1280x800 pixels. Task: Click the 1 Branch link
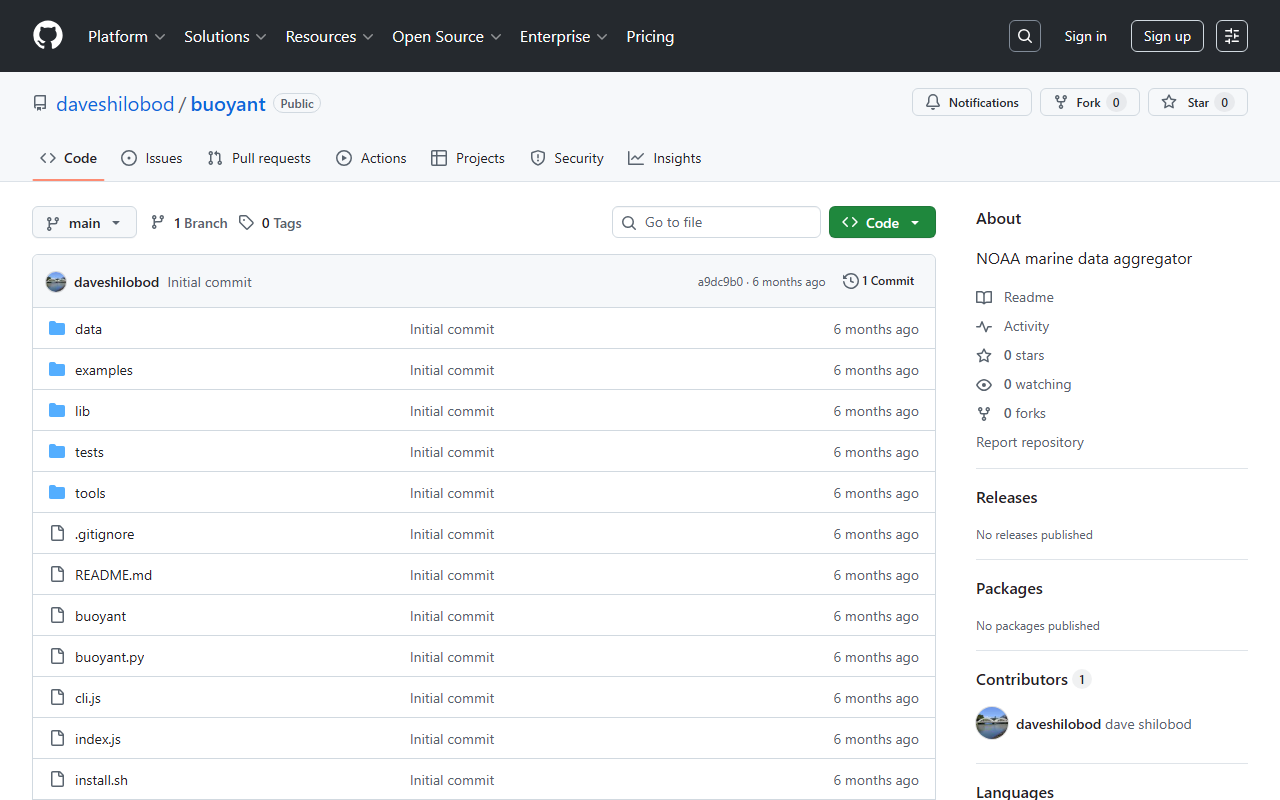(x=189, y=223)
